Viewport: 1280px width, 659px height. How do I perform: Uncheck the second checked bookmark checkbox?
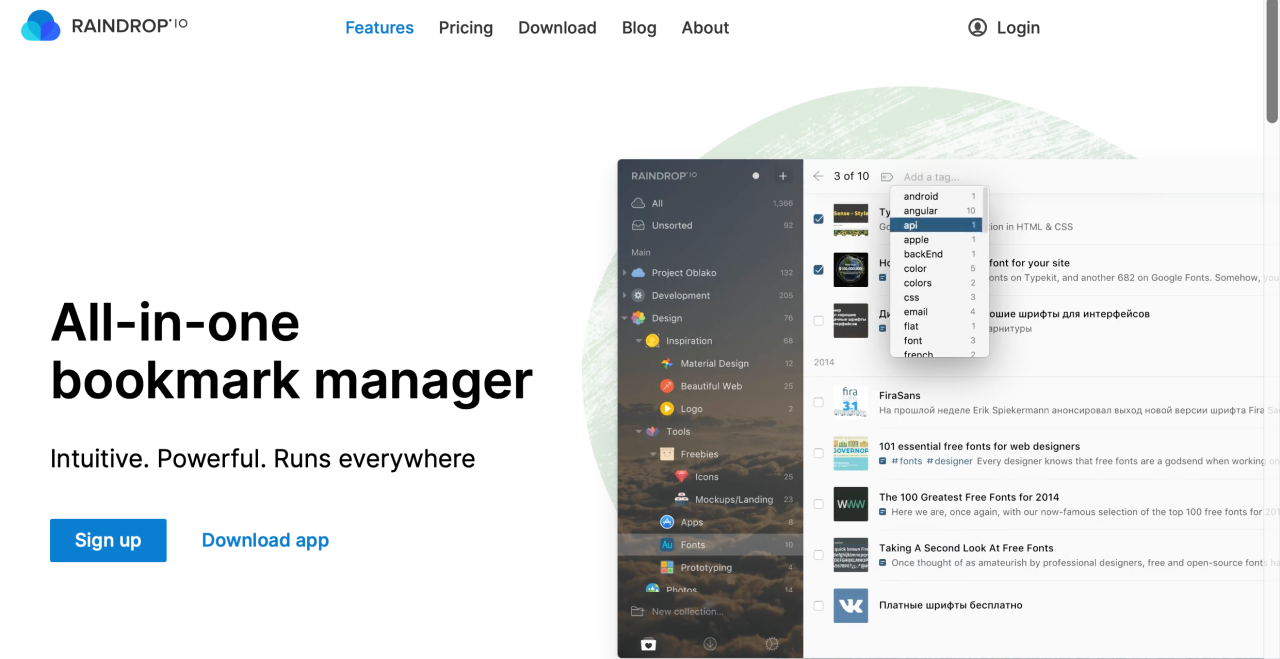[819, 270]
